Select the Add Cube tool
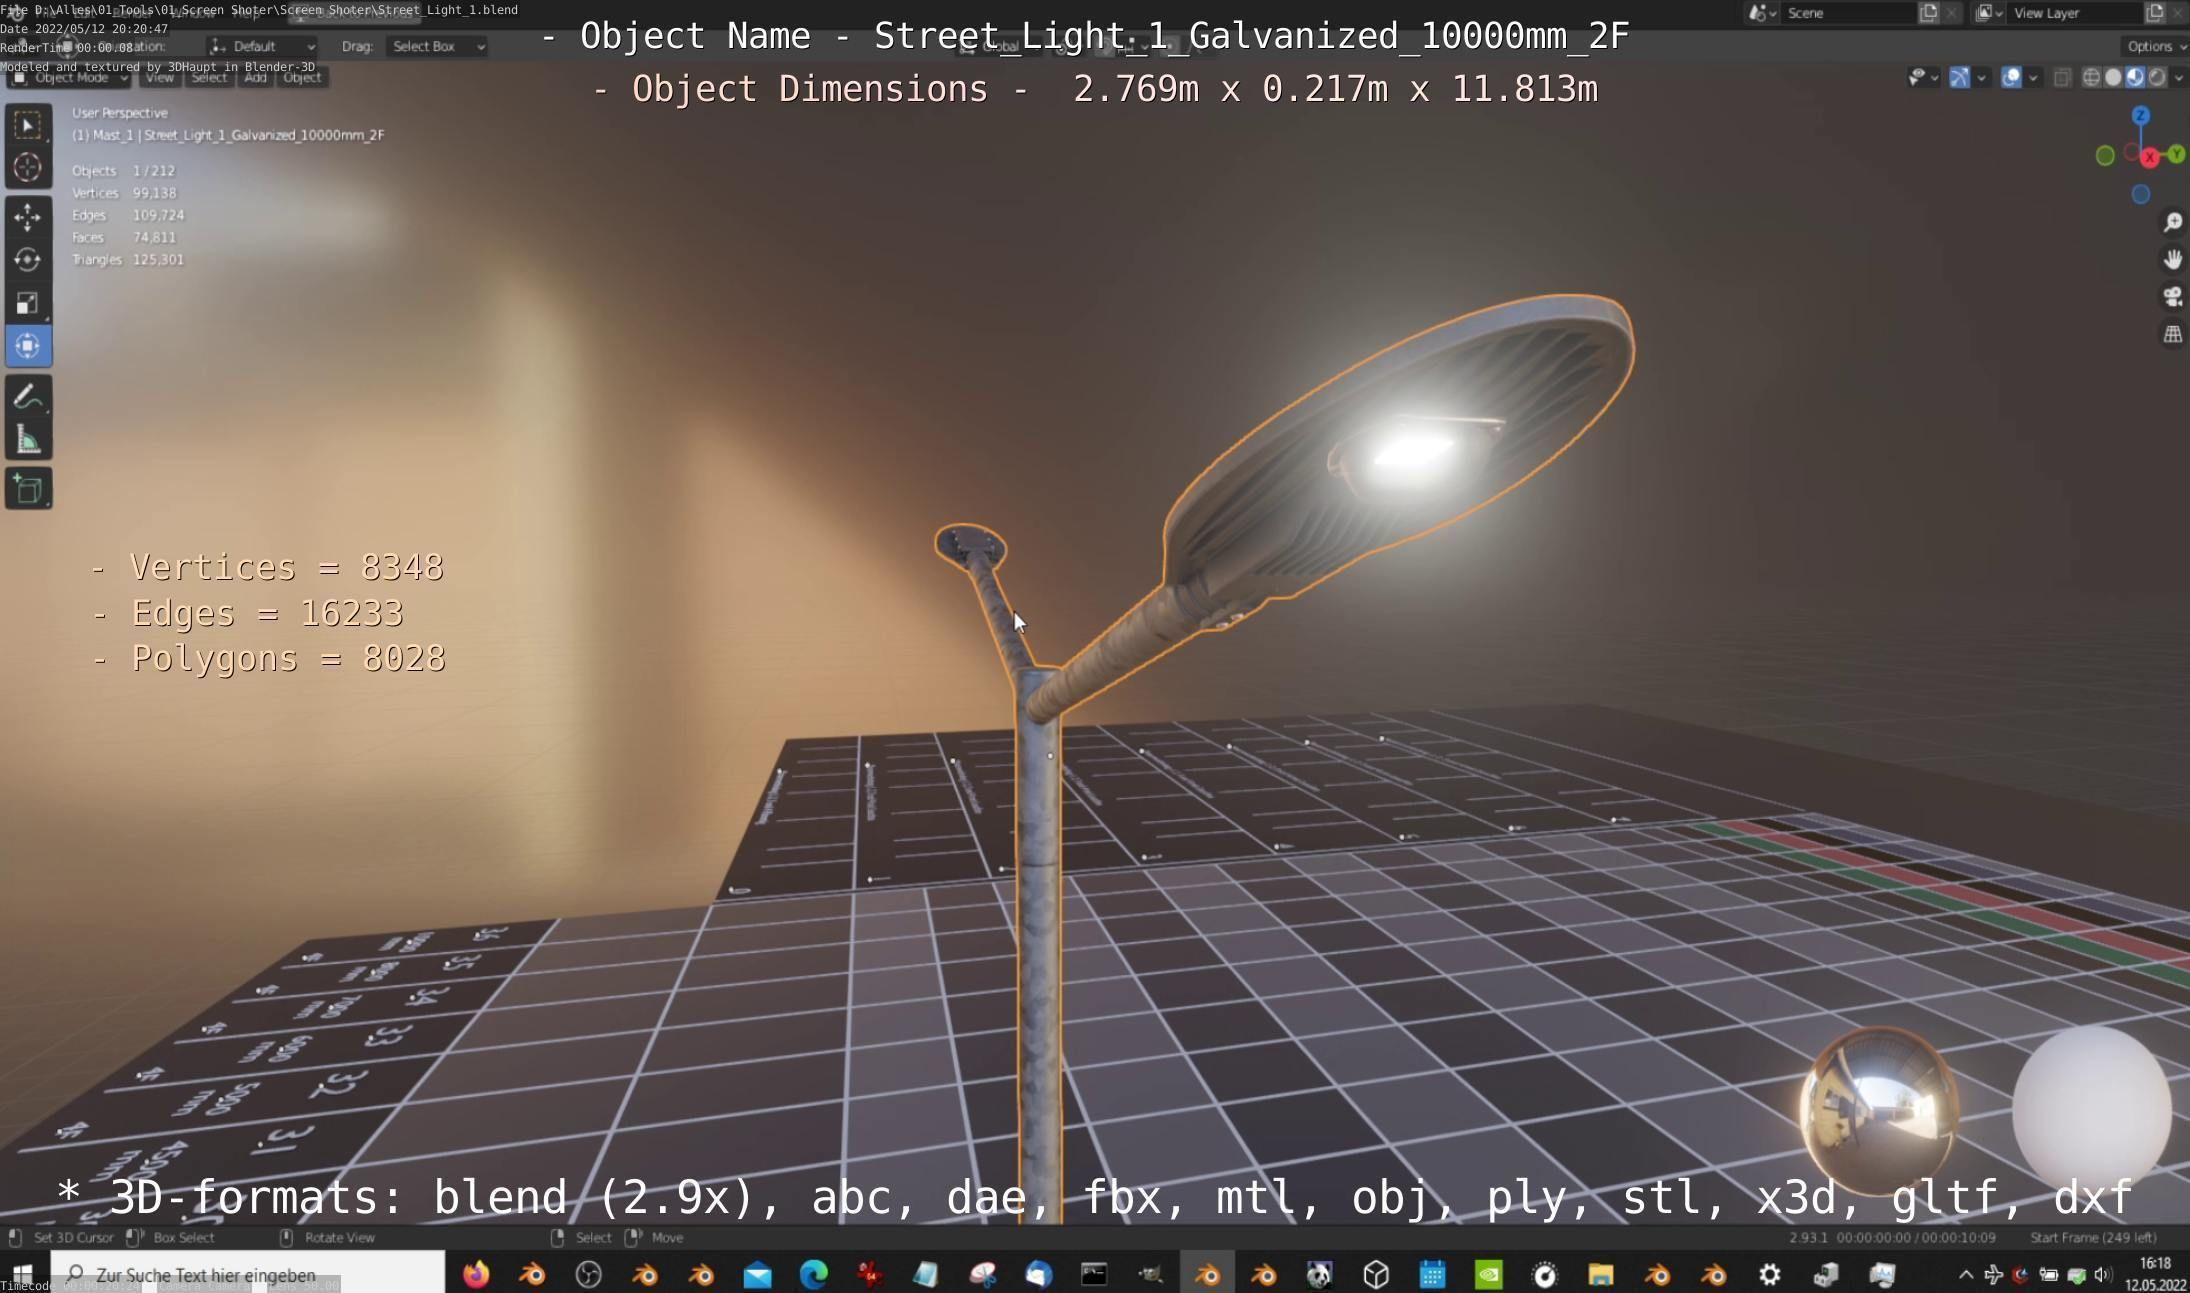Viewport: 2190px width, 1293px height. coord(28,489)
